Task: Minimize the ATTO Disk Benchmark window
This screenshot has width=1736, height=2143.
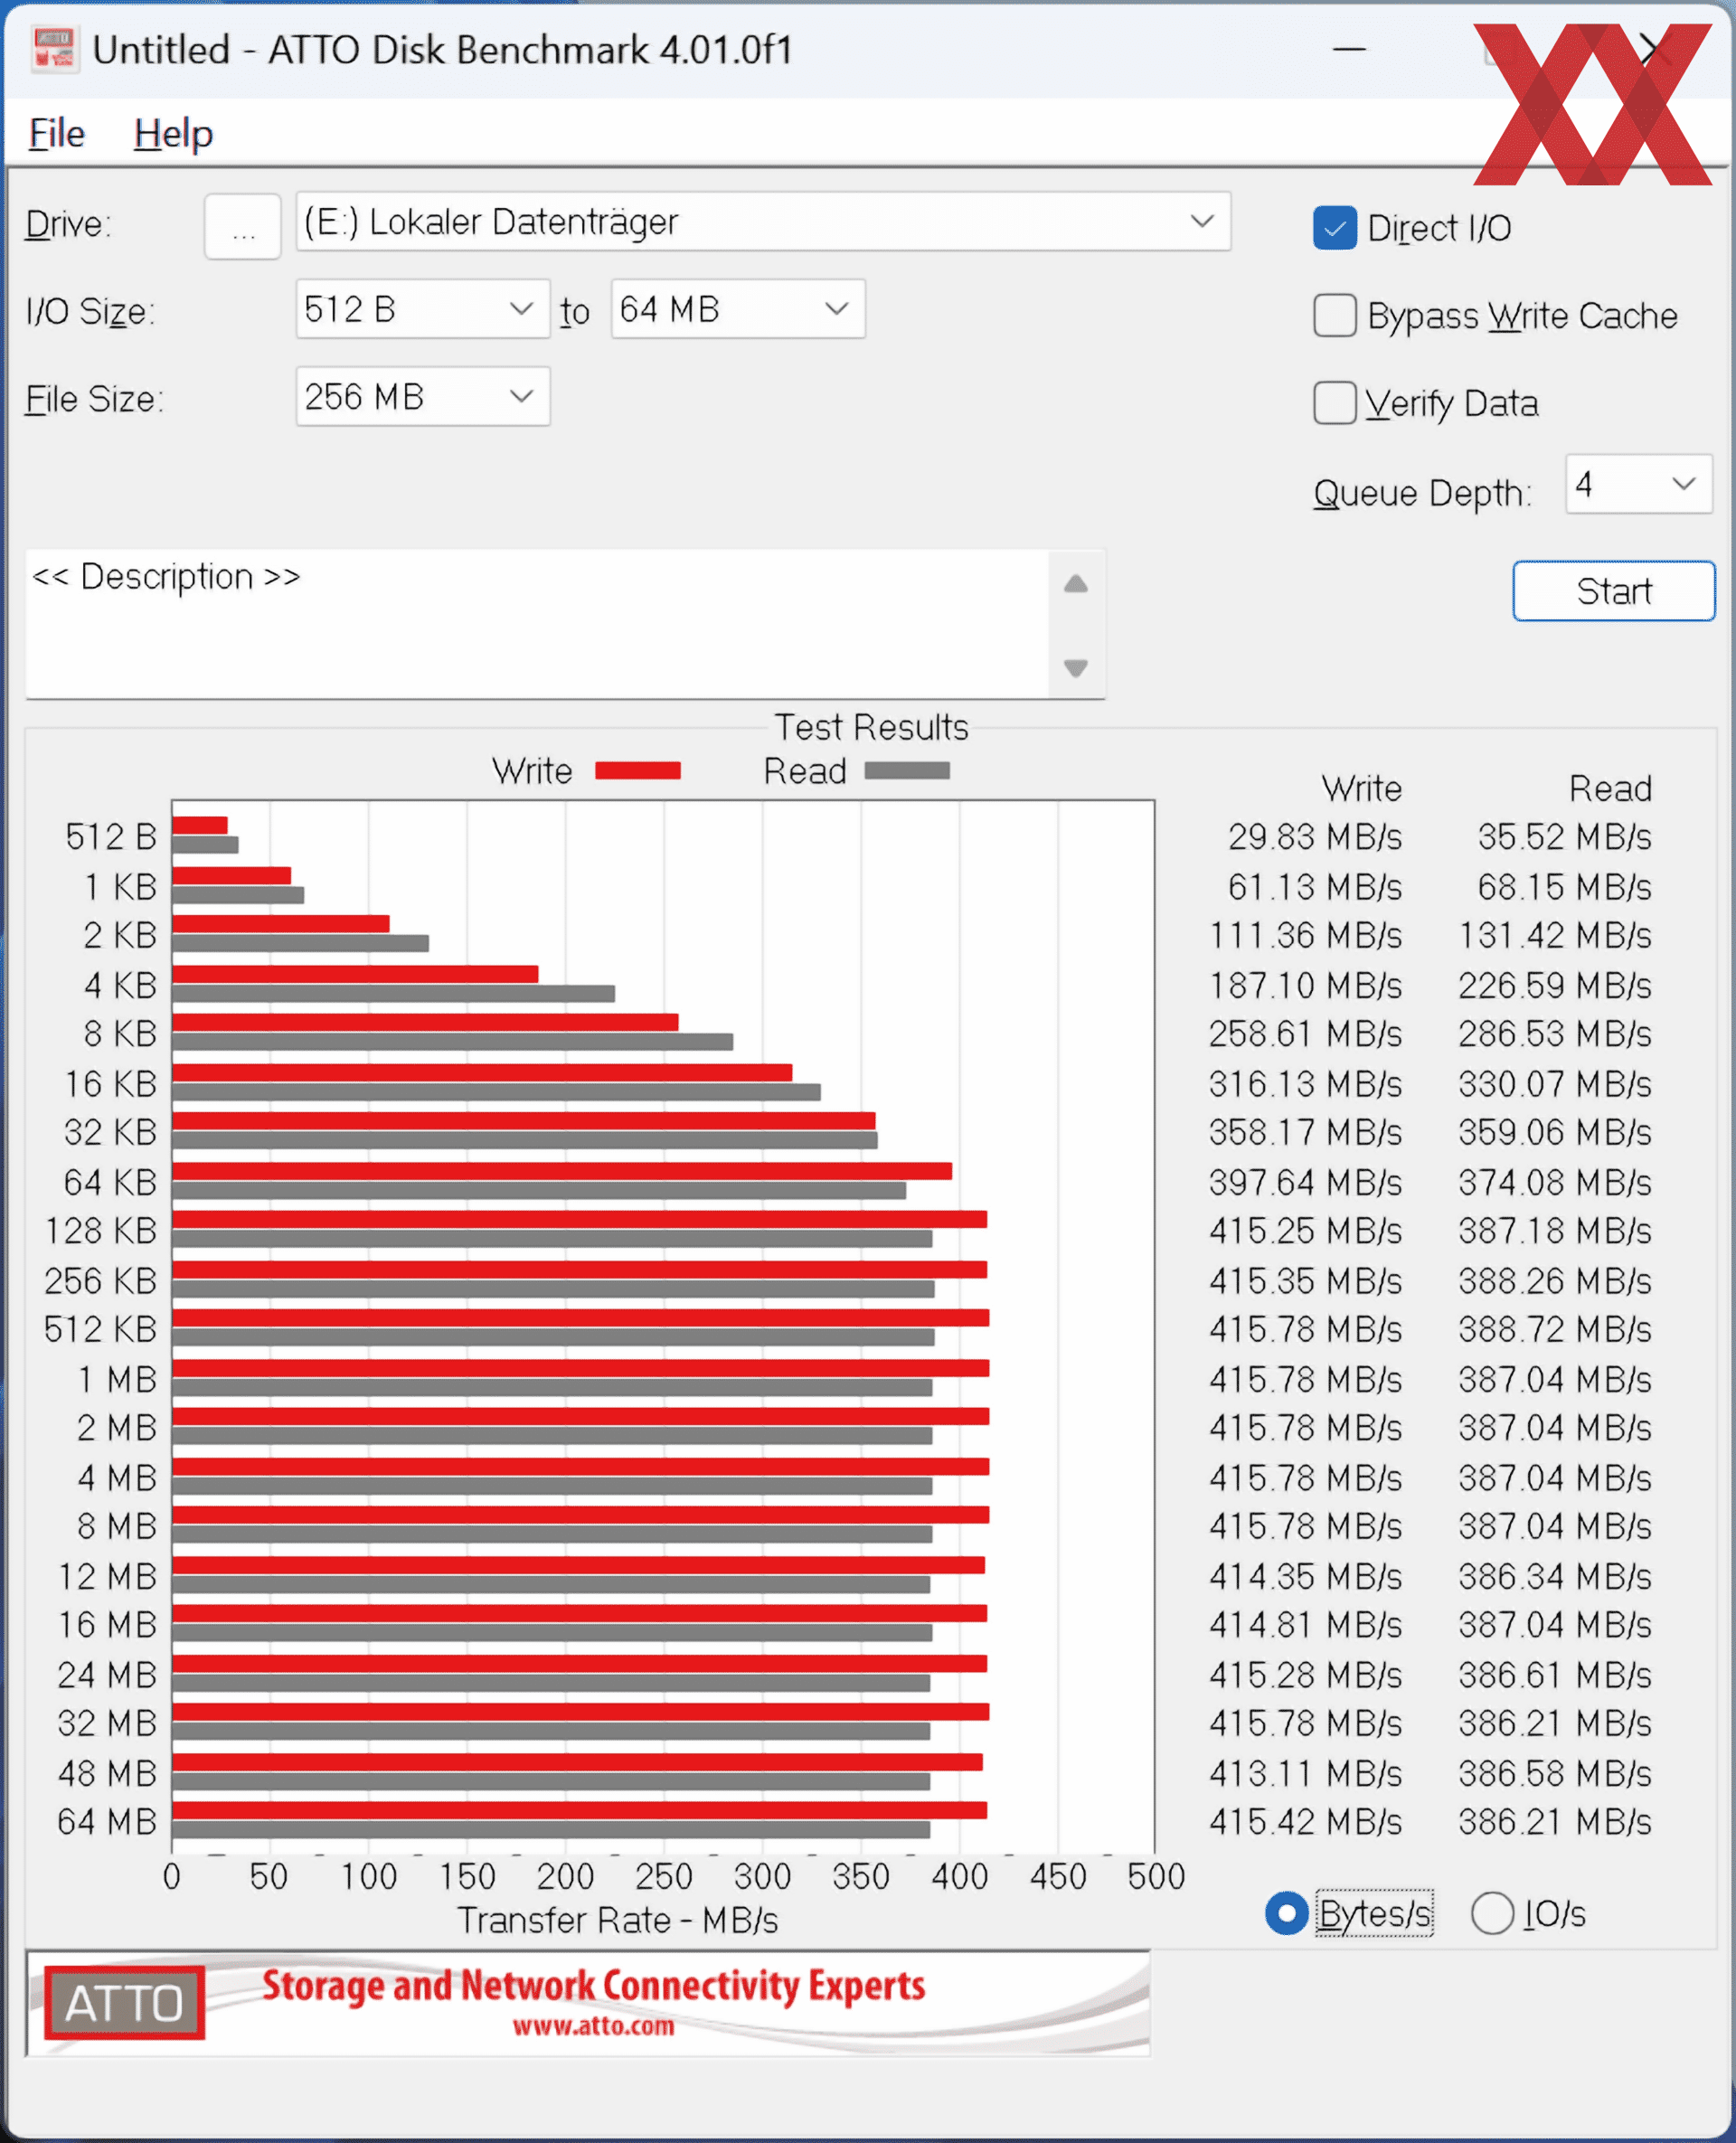Action: (x=1349, y=48)
